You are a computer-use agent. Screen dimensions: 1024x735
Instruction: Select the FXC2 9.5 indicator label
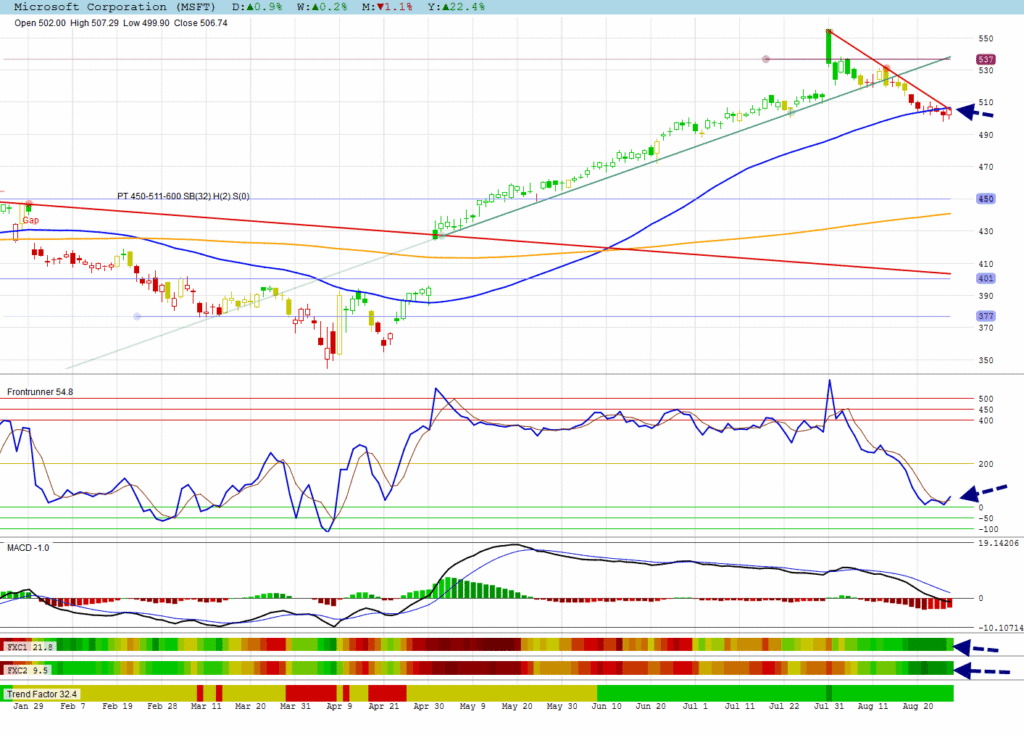[27, 670]
